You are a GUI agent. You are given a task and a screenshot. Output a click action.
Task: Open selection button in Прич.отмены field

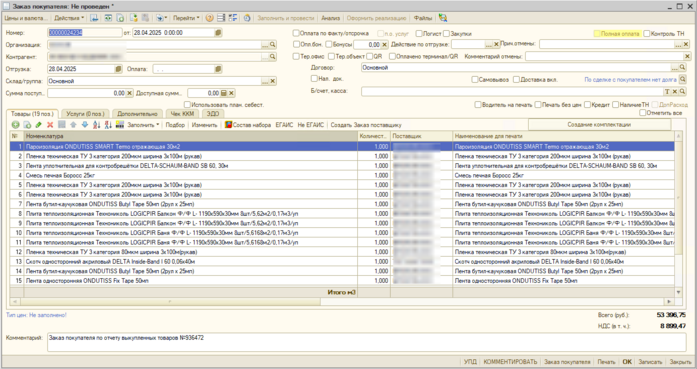[677, 44]
